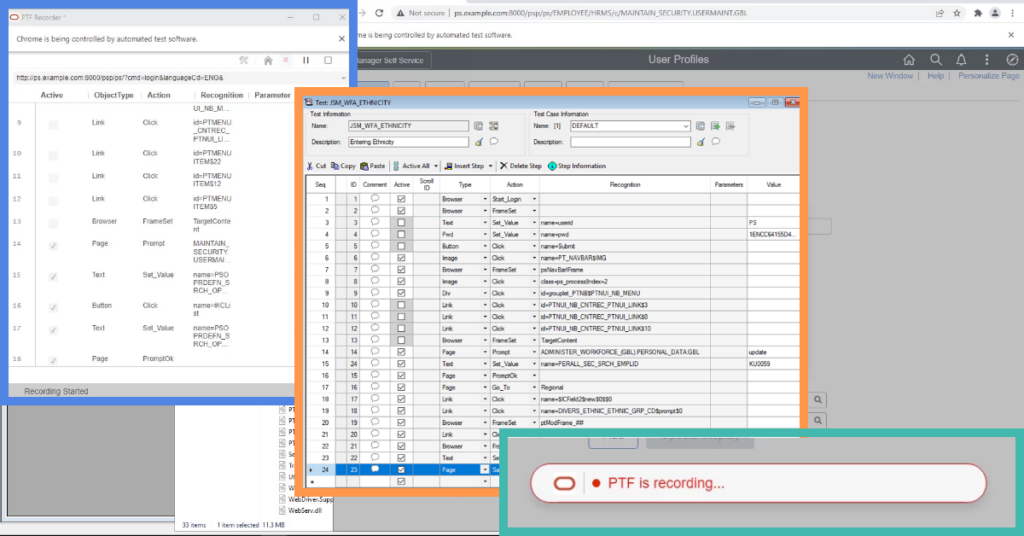Screen dimensions: 1024x536
Task: Click the Personalize Page link
Action: coord(988,76)
